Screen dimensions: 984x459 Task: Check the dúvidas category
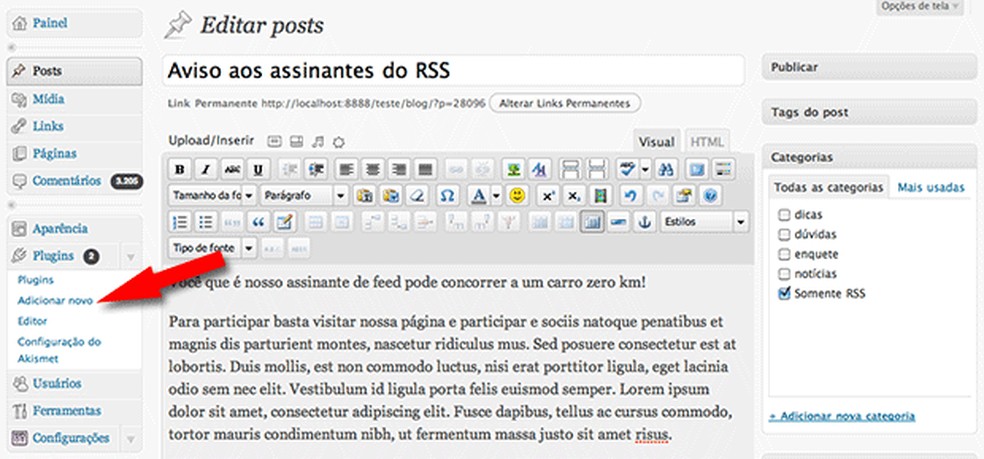coord(784,235)
